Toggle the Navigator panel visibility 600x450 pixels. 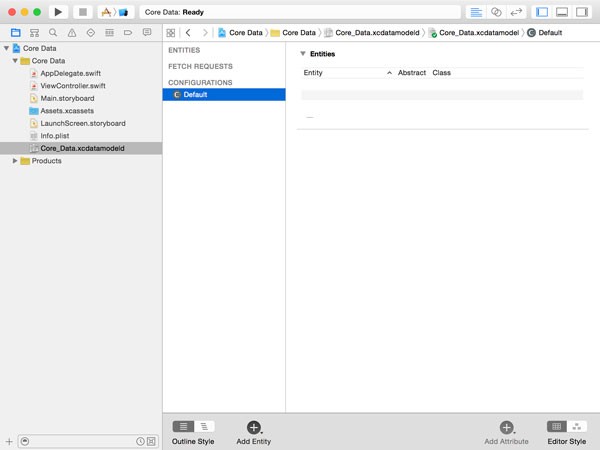(542, 12)
